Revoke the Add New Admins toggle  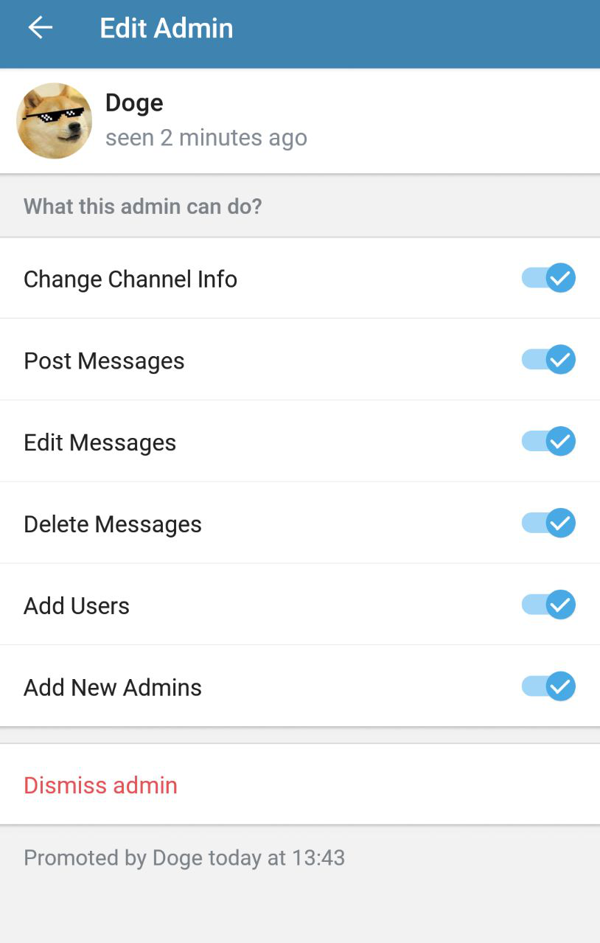(548, 687)
